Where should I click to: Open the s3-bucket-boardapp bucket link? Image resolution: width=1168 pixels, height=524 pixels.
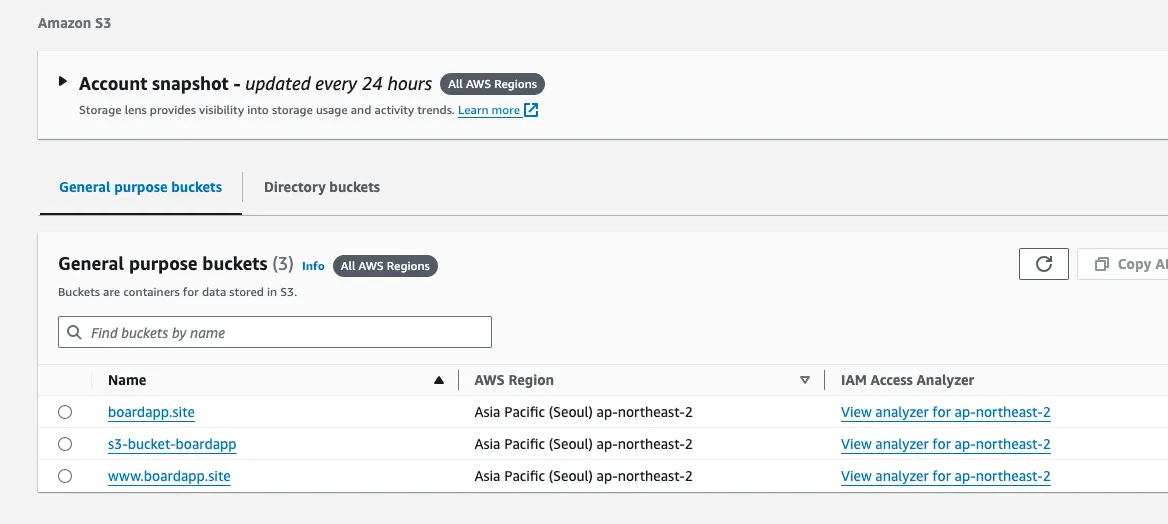[172, 444]
